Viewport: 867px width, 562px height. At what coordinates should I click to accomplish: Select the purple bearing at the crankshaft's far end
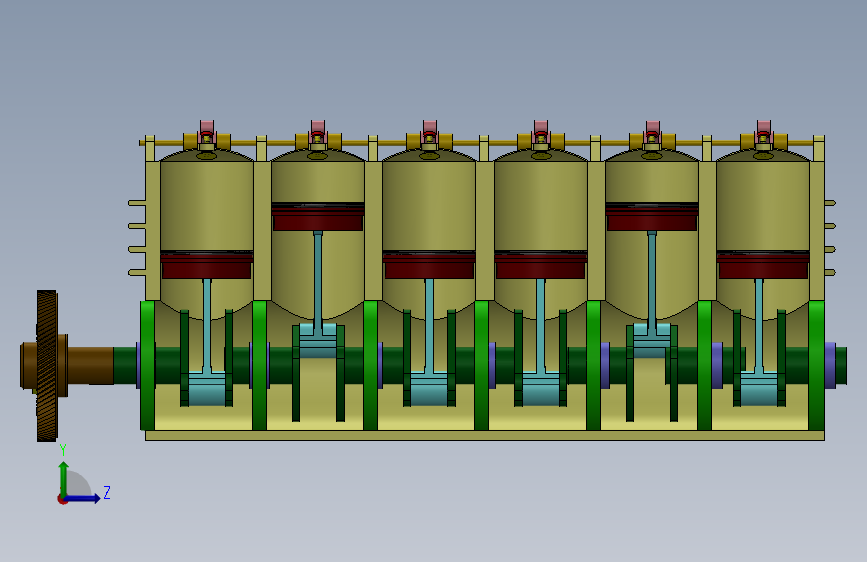pos(830,365)
